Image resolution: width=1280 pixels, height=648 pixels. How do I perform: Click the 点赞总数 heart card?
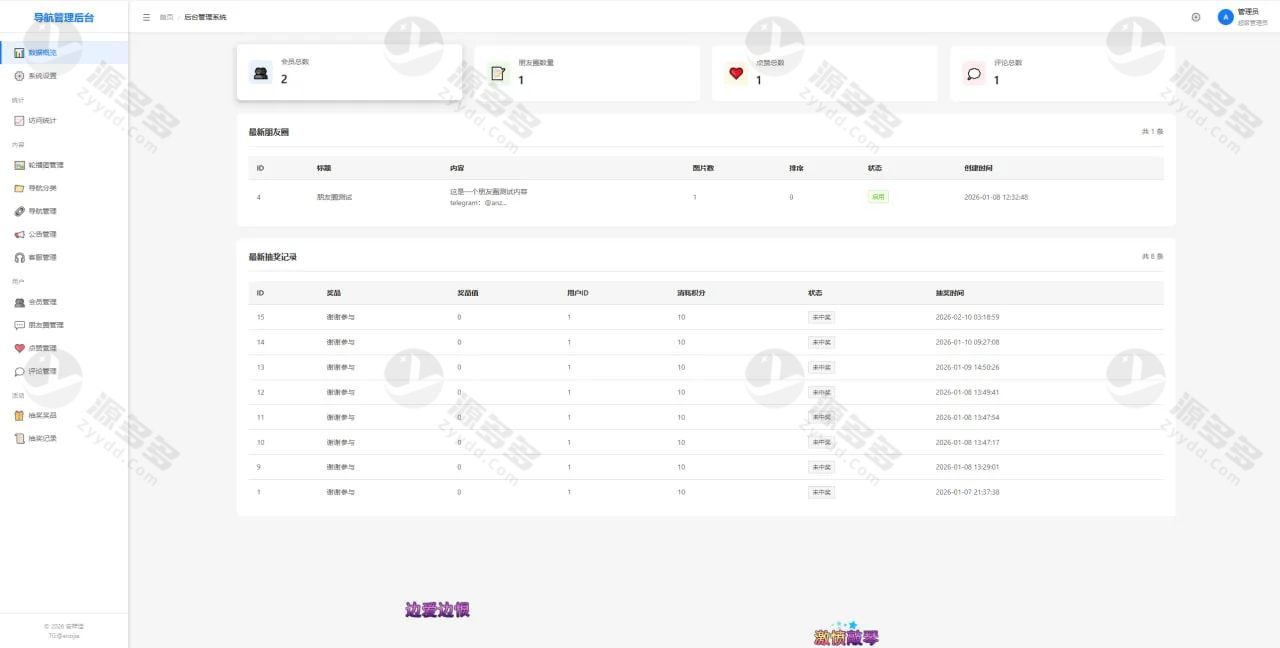click(824, 72)
